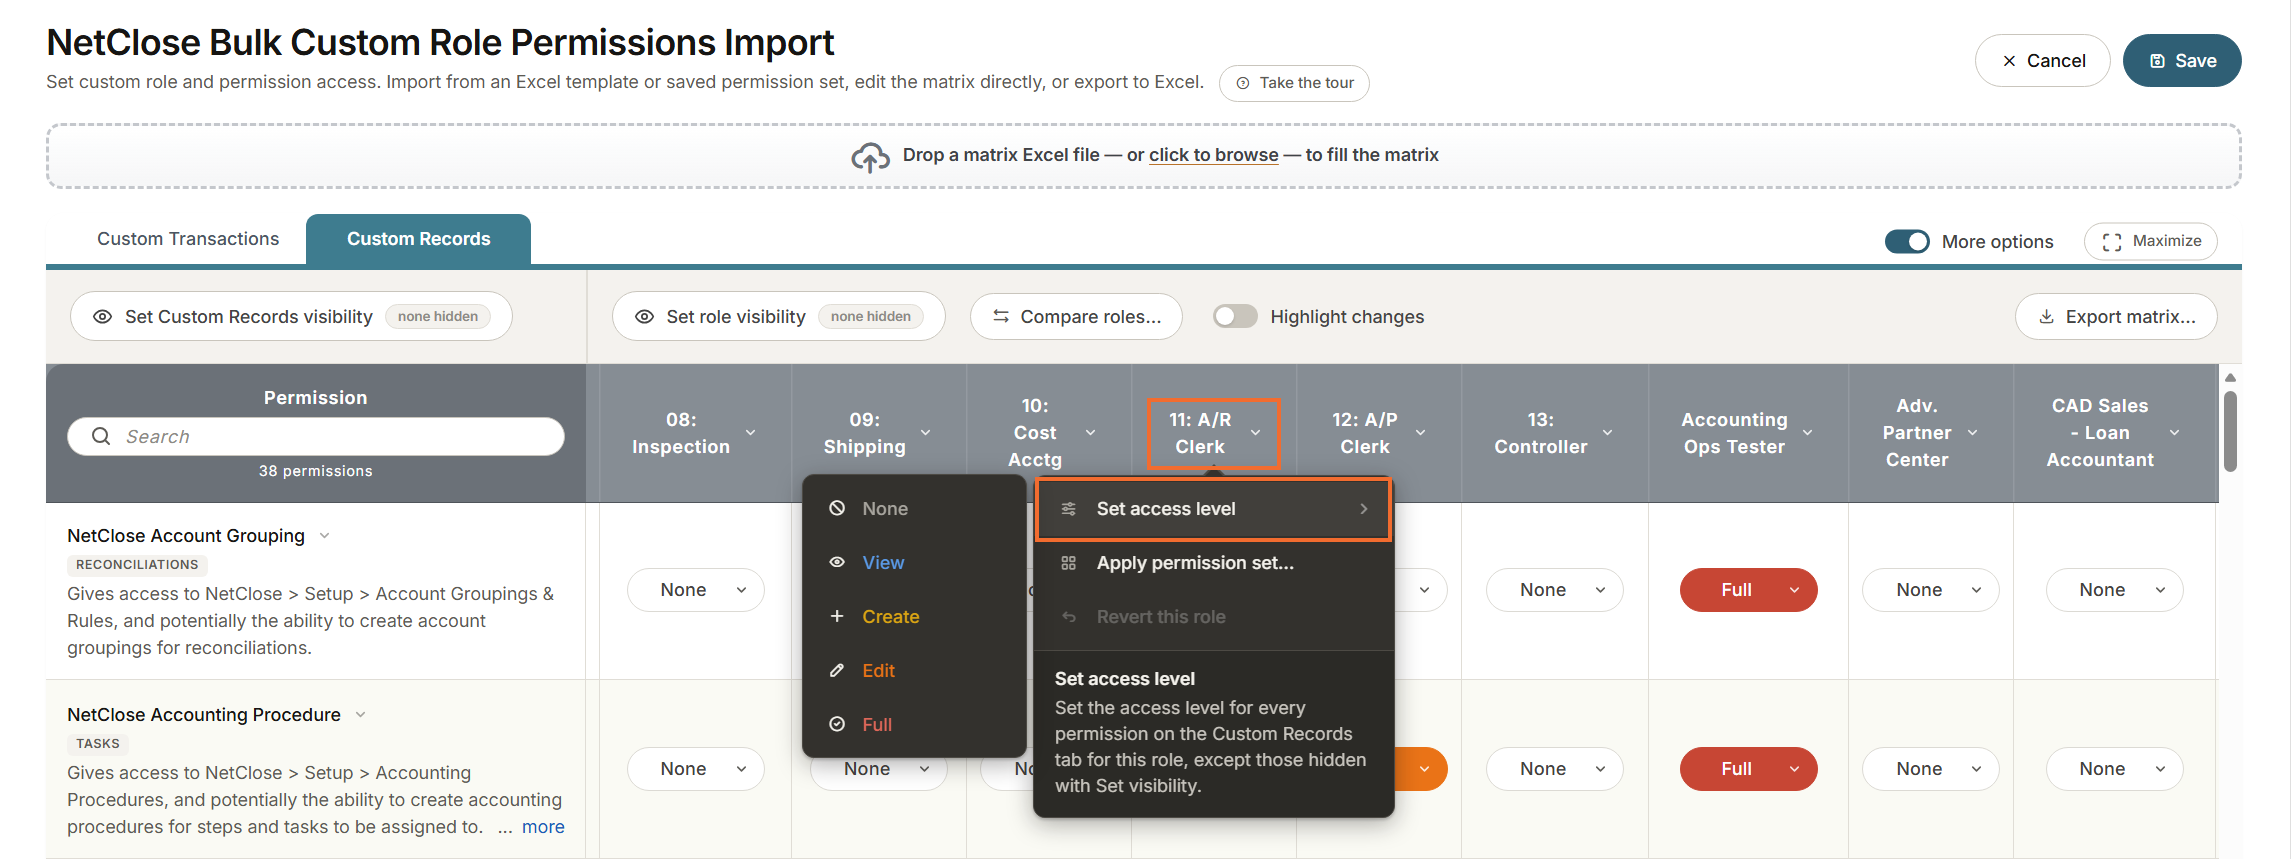Click the magnifier icon in Permission search
The height and width of the screenshot is (859, 2294).
tap(101, 436)
